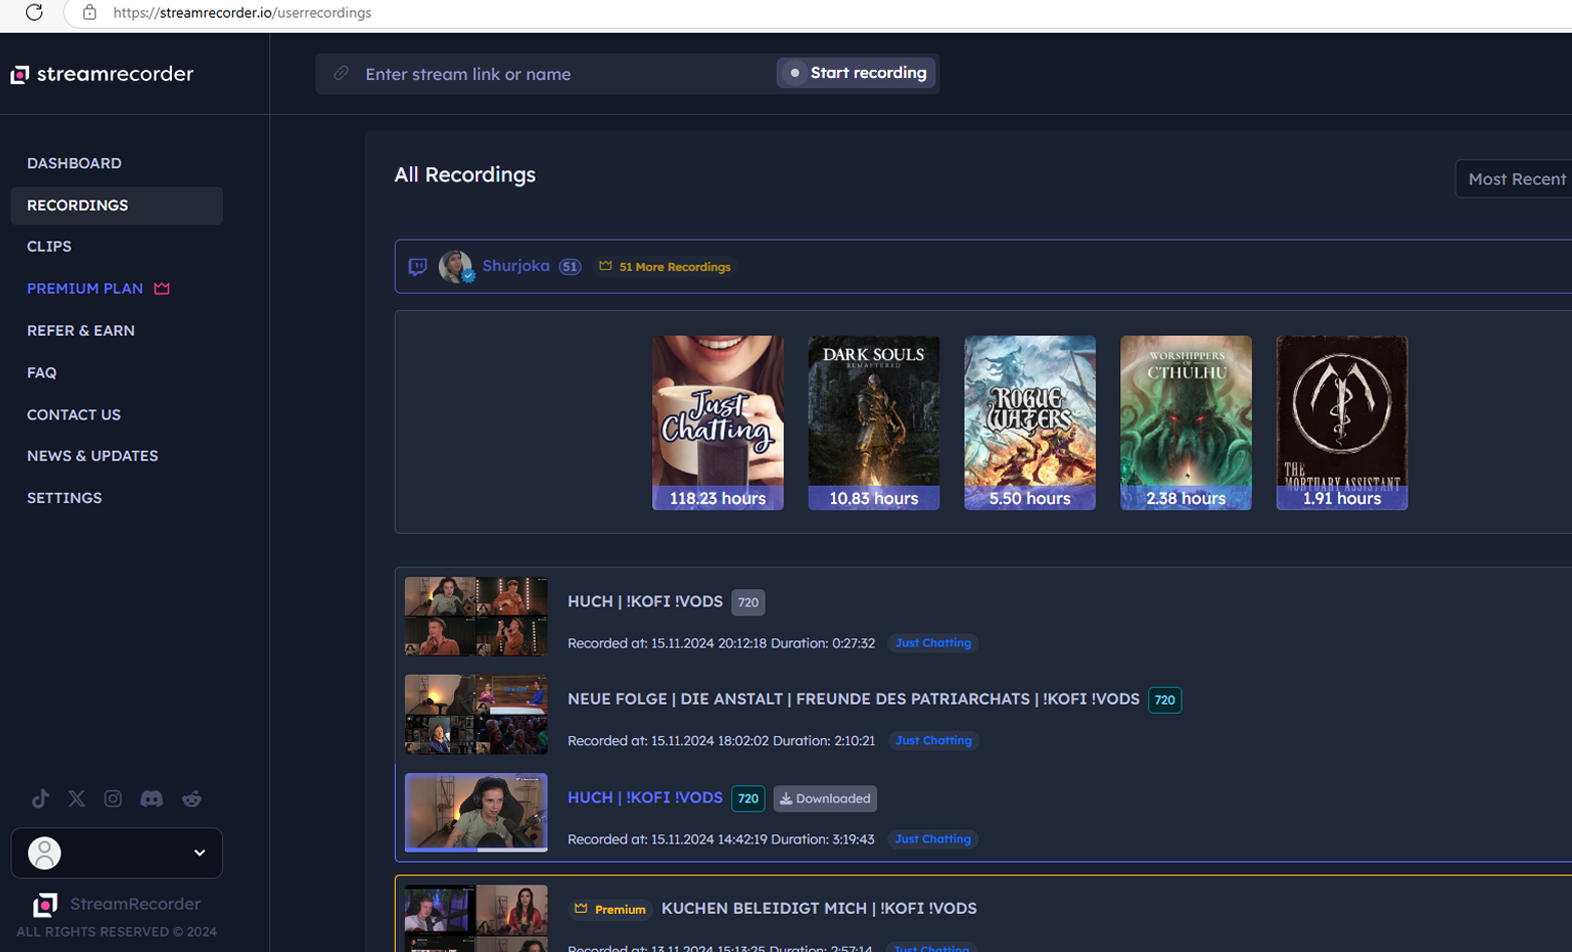Click the streamrecorder logo at top left
1572x952 pixels.
pyautogui.click(x=102, y=74)
